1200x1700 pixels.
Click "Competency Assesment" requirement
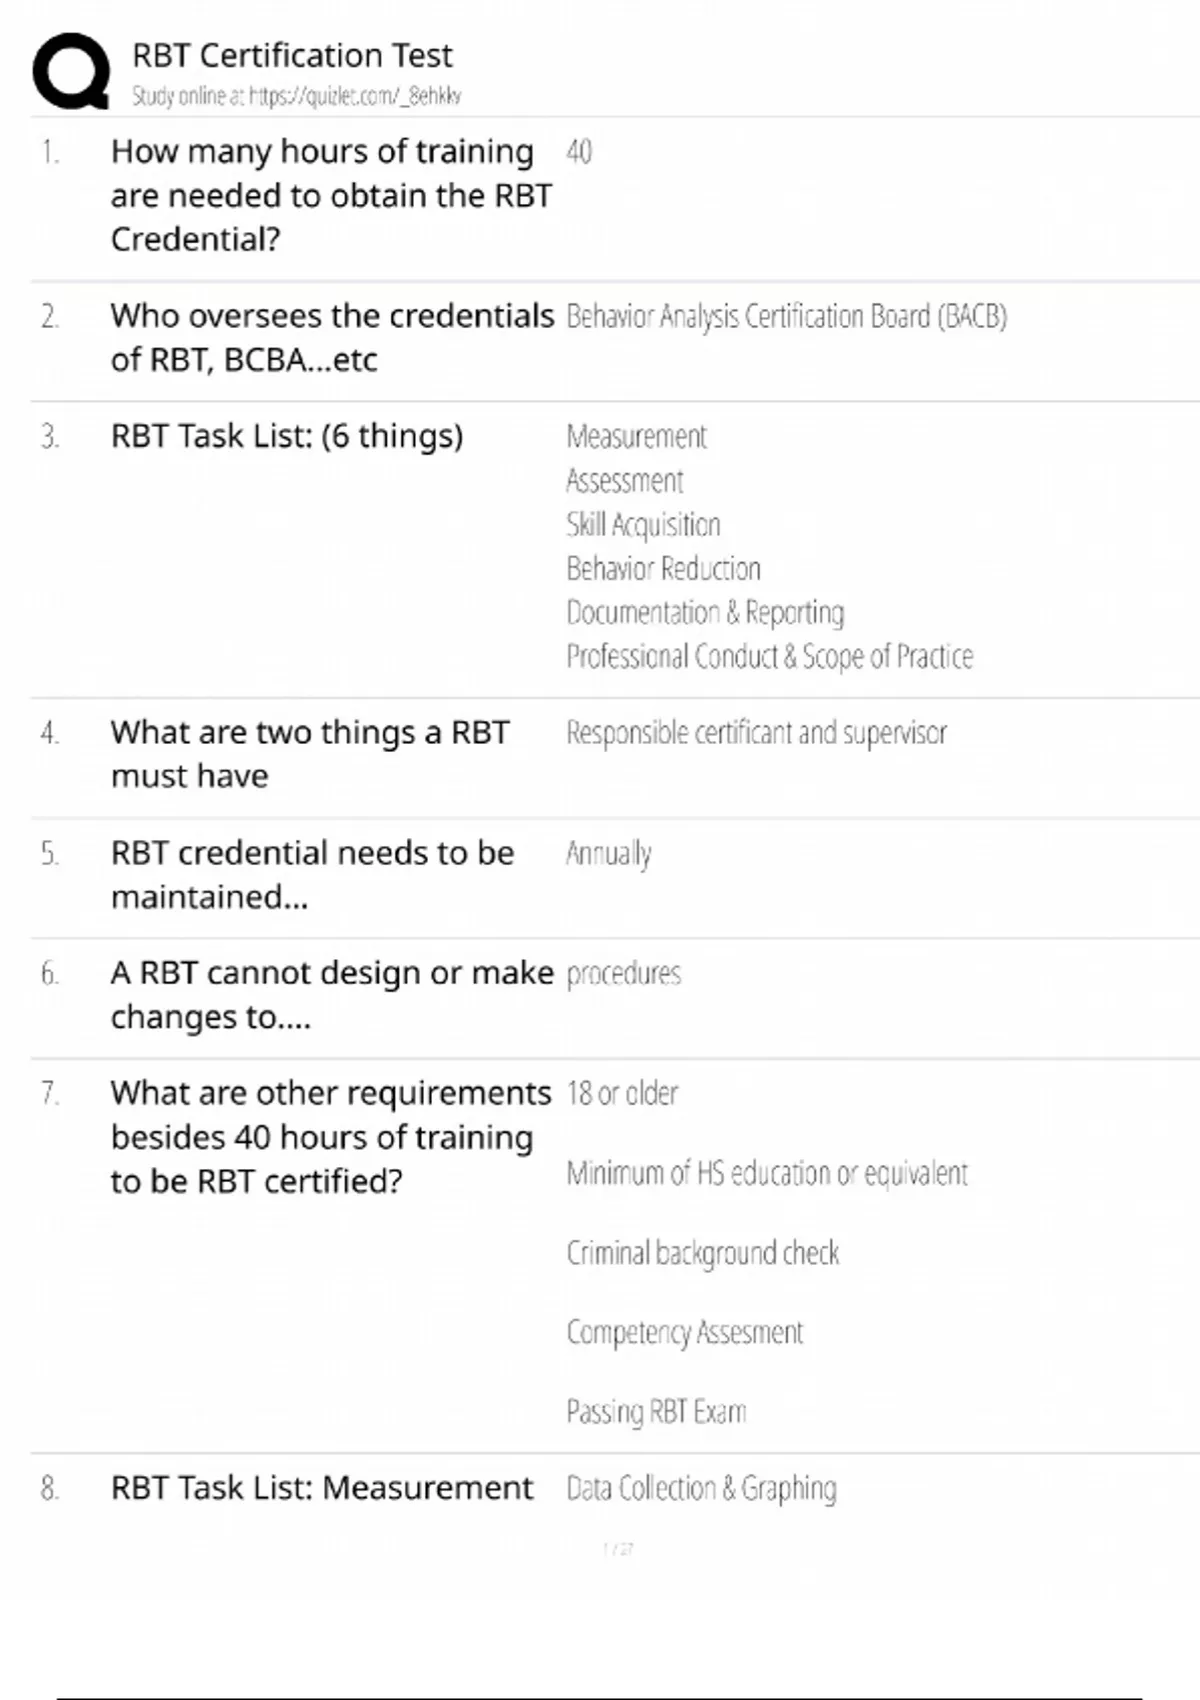point(685,1332)
